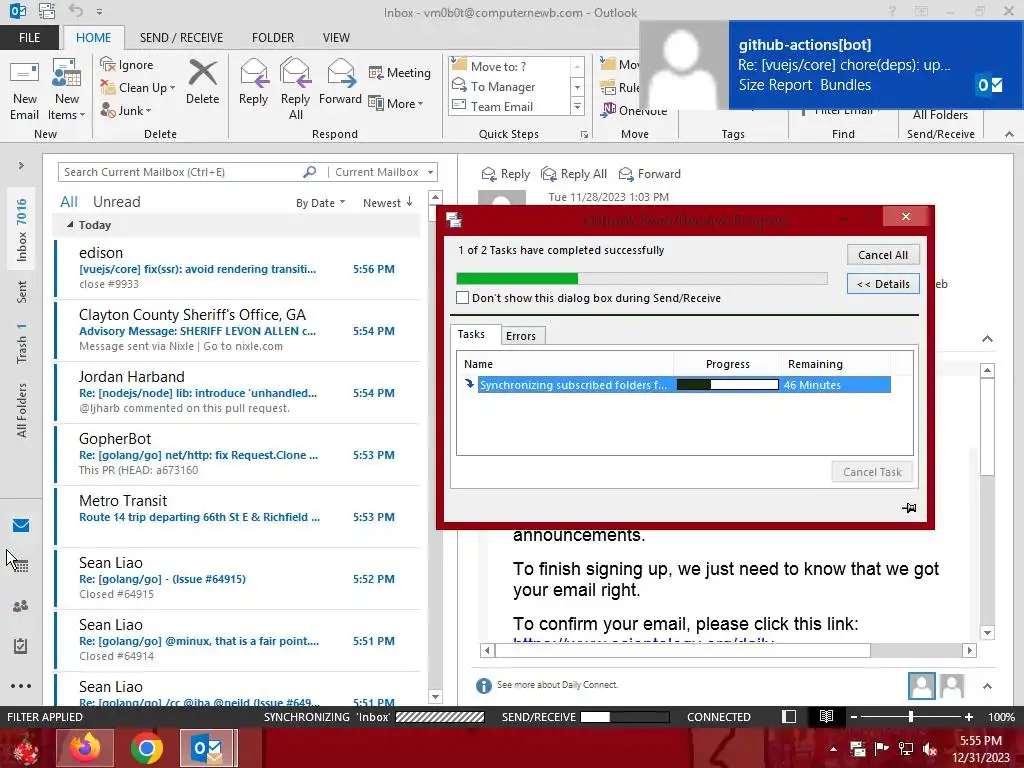The width and height of the screenshot is (1024, 768).
Task: Click the zoom slider handle
Action: click(911, 716)
